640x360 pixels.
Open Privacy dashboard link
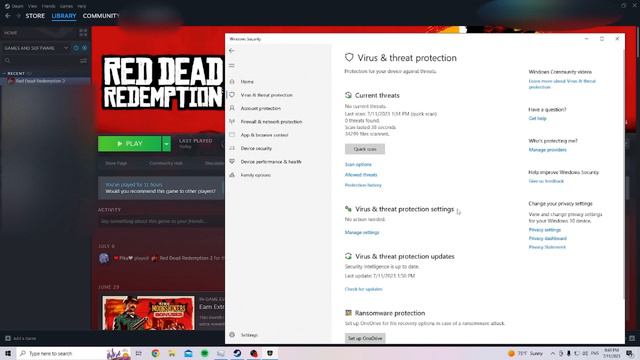click(547, 238)
